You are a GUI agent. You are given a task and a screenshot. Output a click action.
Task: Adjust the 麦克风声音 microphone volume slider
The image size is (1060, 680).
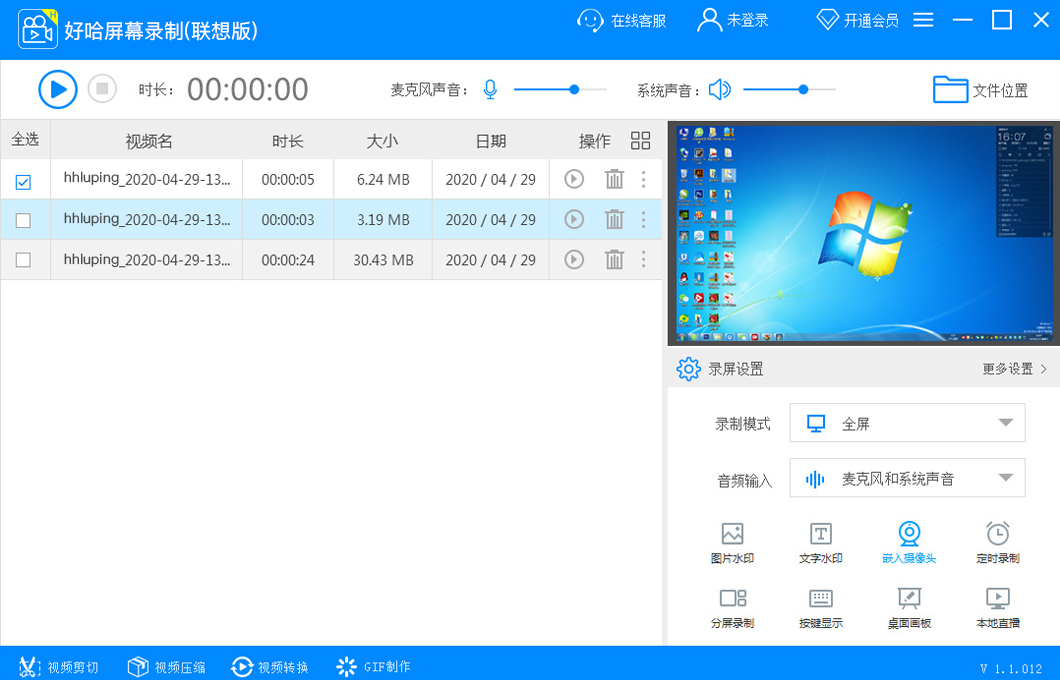pyautogui.click(x=573, y=89)
